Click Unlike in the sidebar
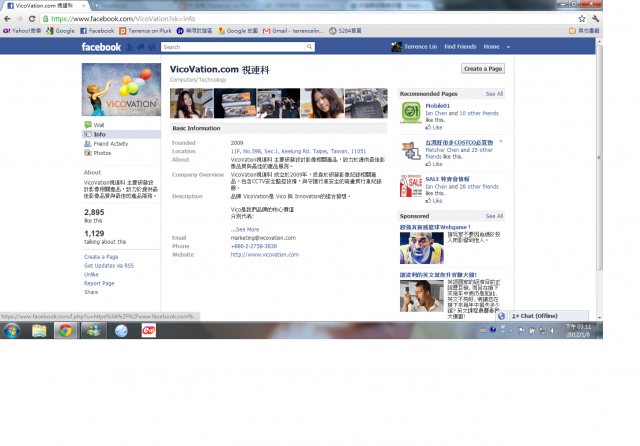Image resolution: width=640 pixels, height=446 pixels. (91, 275)
